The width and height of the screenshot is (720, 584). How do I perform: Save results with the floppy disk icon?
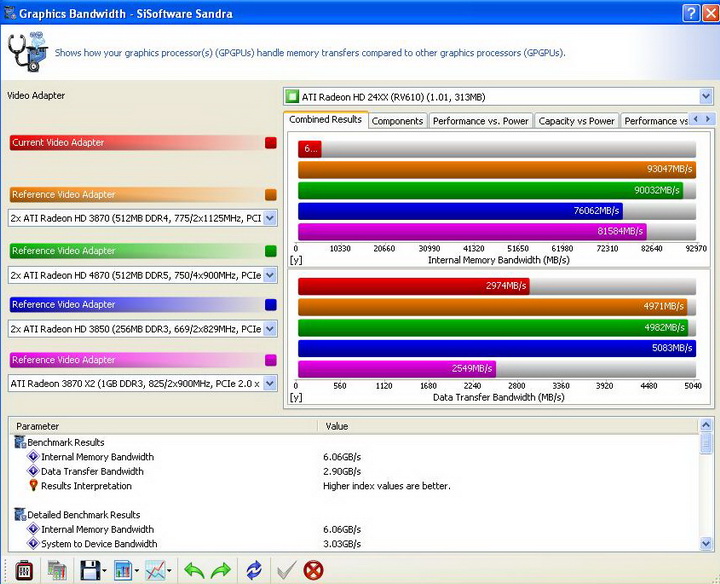(x=90, y=571)
